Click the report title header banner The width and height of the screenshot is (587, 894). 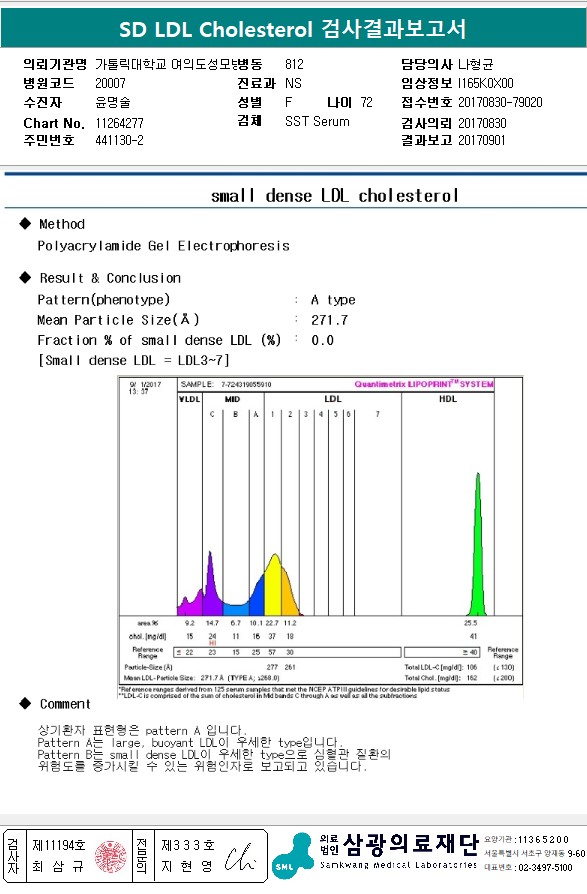[294, 29]
